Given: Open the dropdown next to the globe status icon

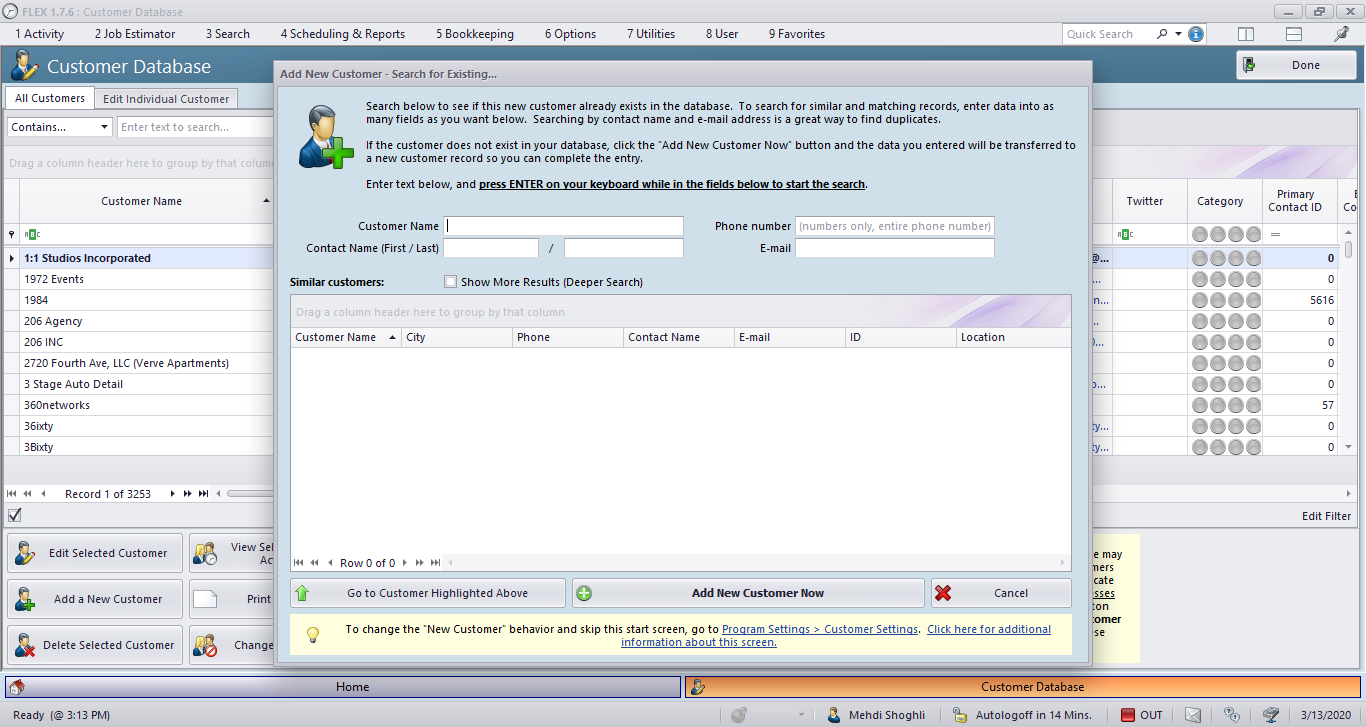Looking at the screenshot, I should (x=800, y=715).
